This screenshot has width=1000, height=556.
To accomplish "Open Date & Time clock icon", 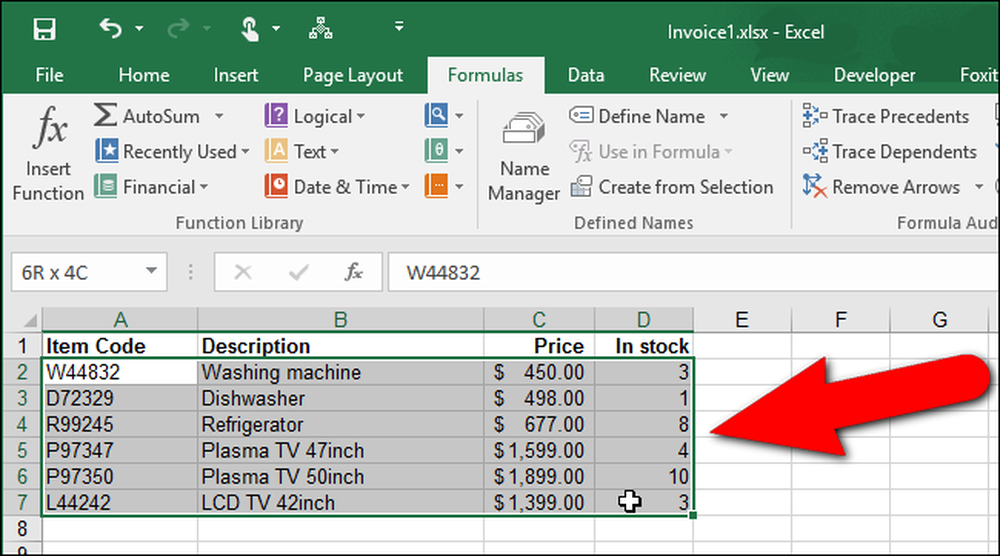I will (x=276, y=186).
